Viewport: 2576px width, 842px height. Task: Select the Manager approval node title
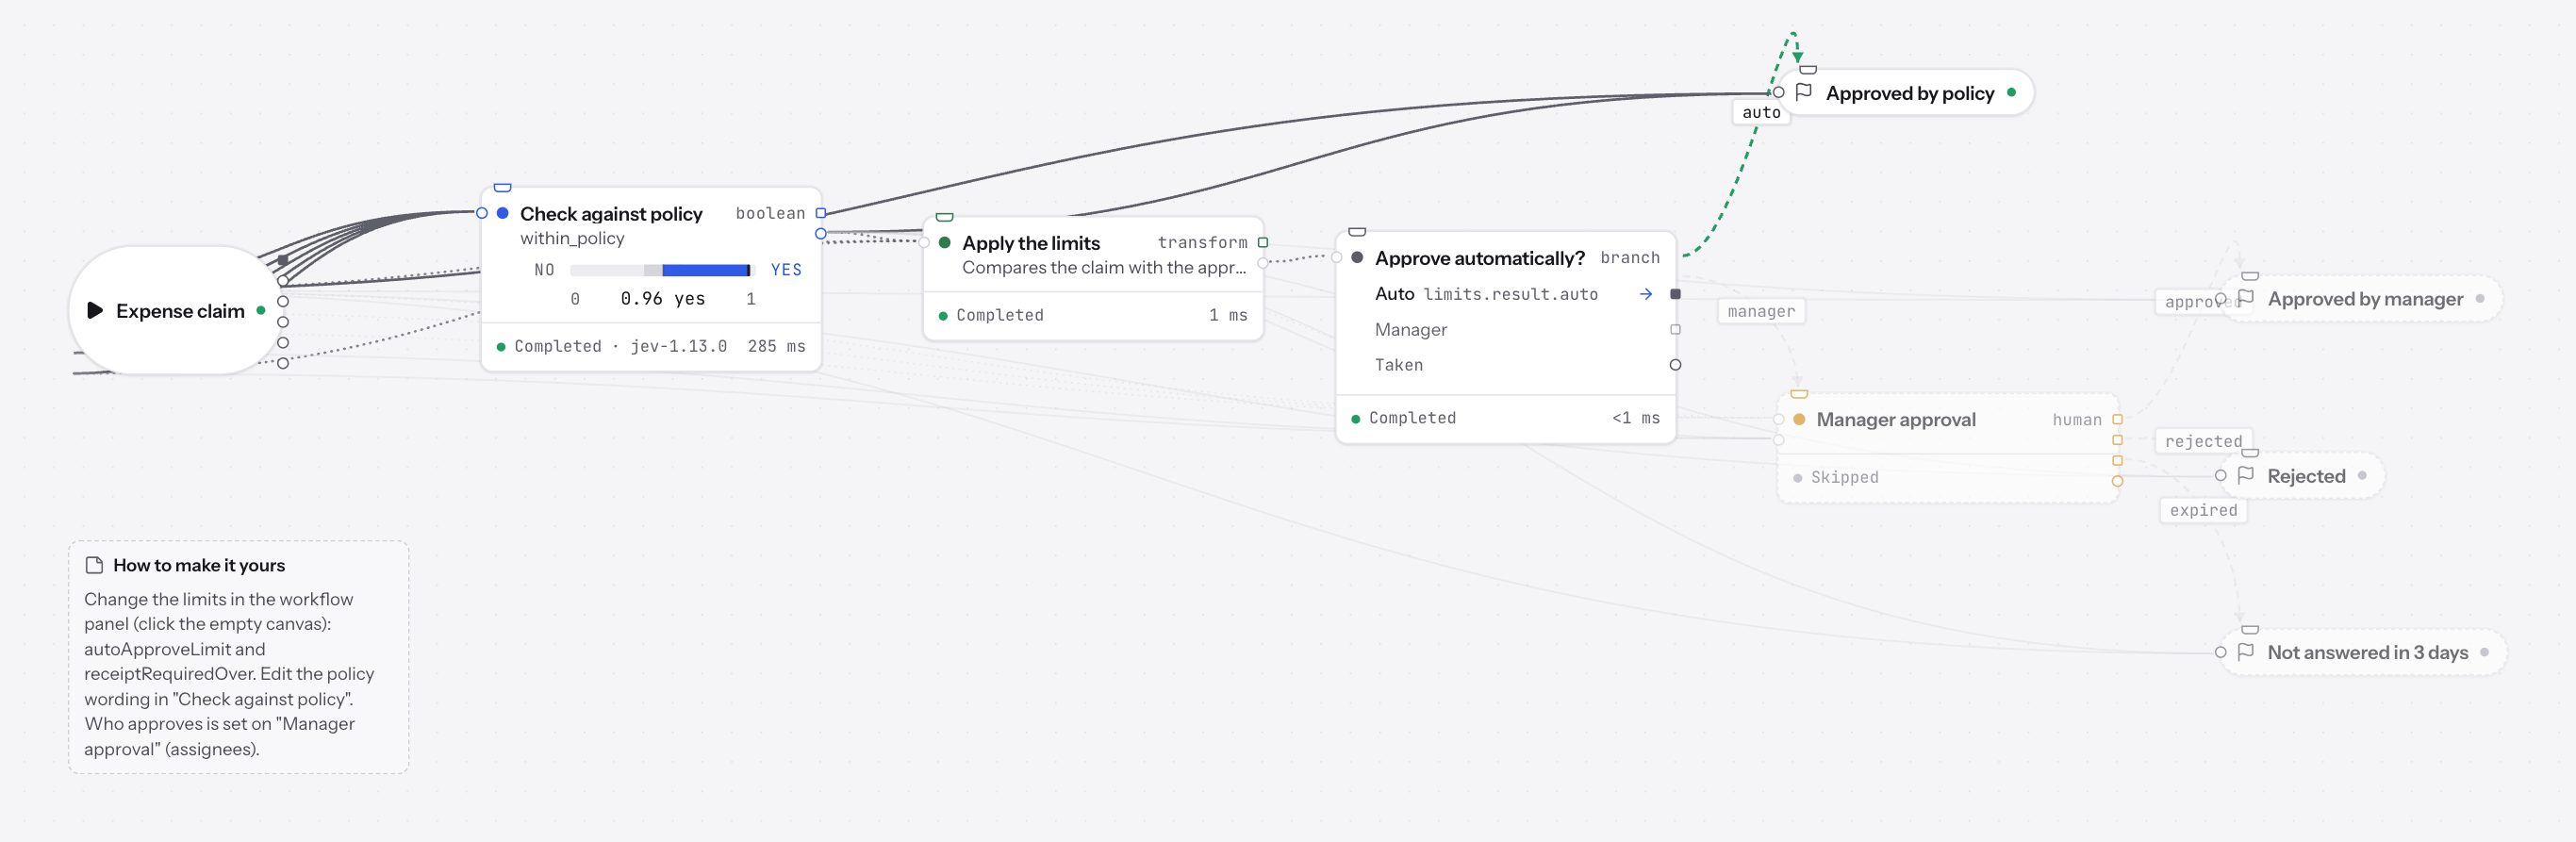point(1896,419)
